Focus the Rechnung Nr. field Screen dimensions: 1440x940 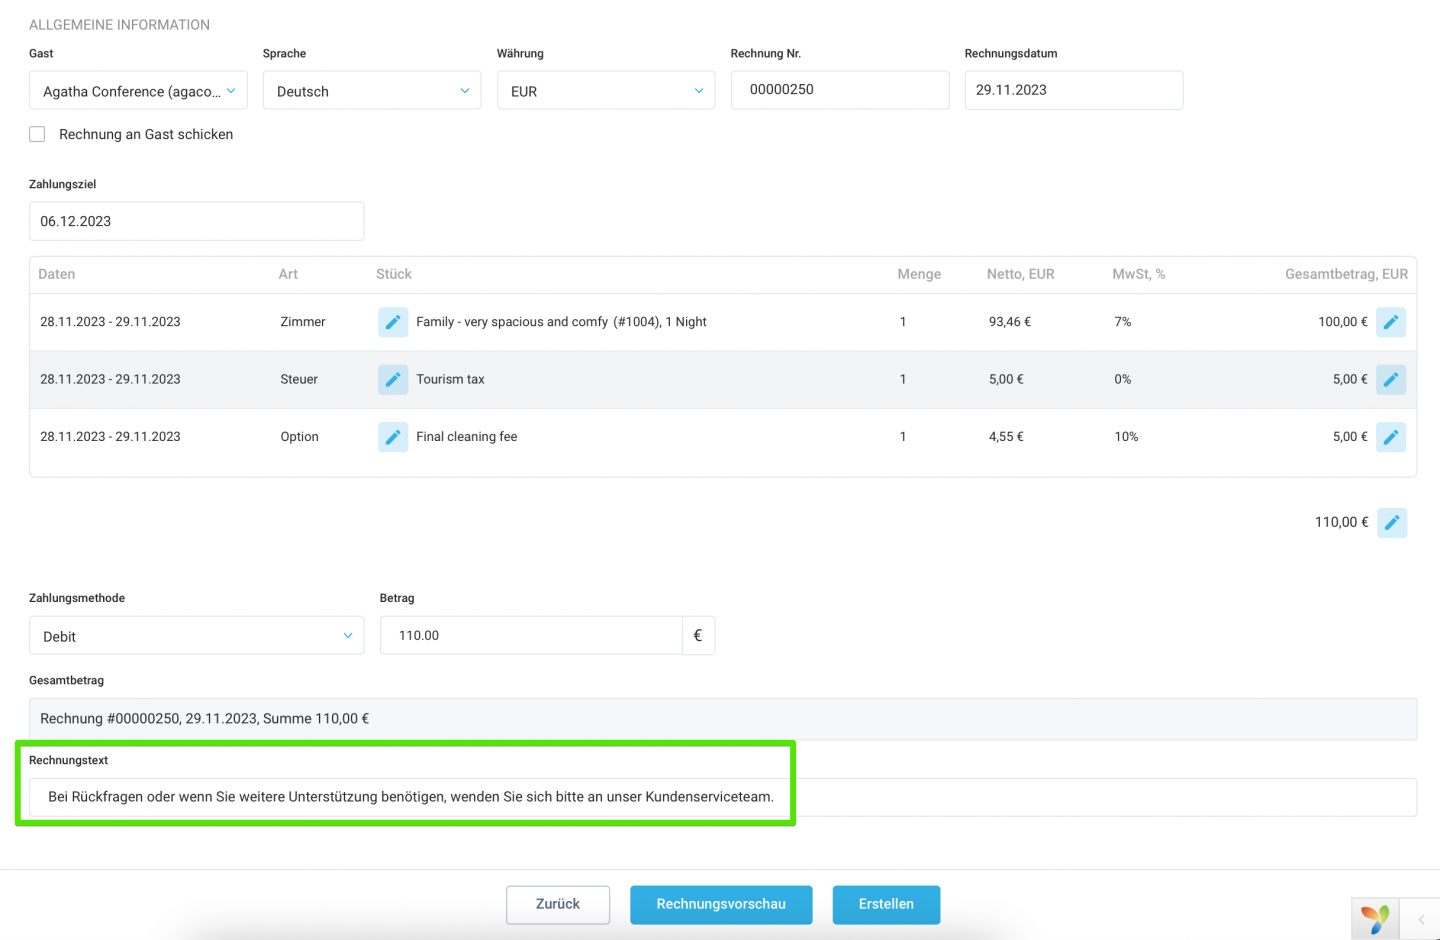coord(840,90)
